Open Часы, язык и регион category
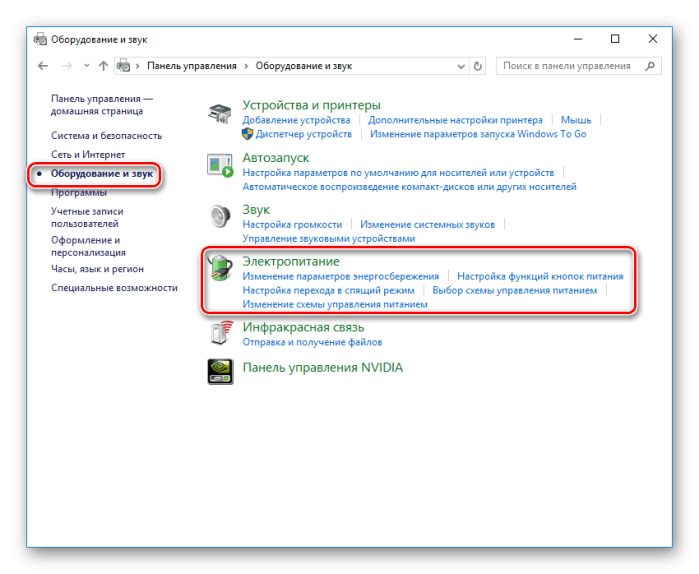 tap(97, 269)
